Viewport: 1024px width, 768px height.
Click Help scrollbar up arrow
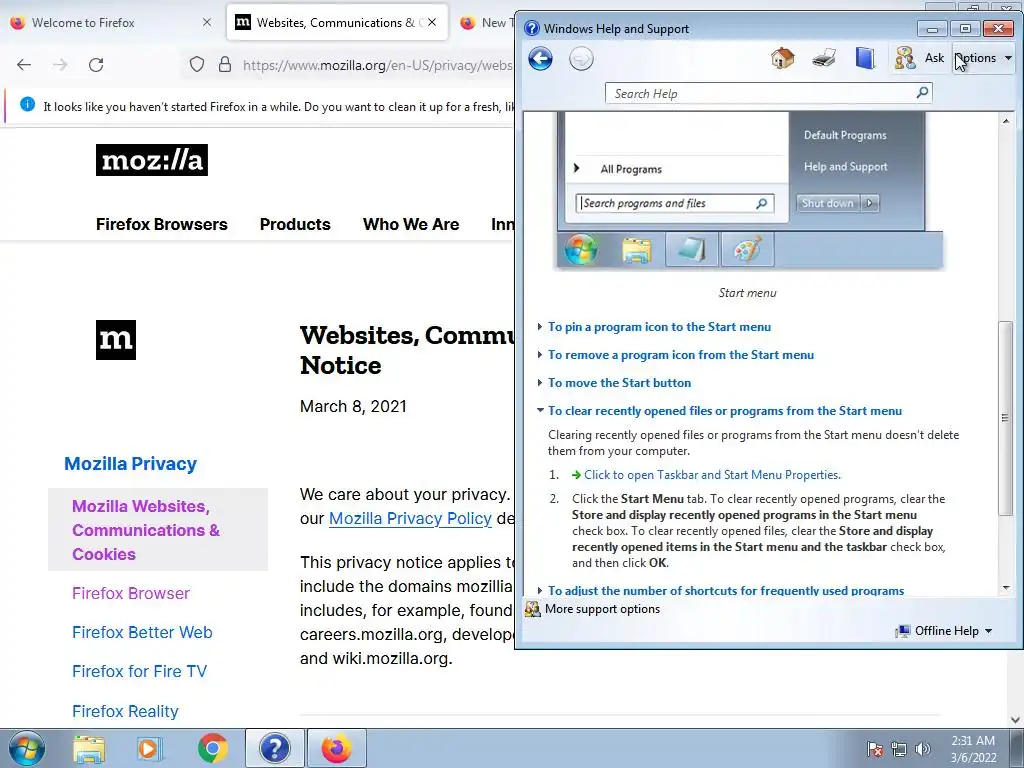1006,121
